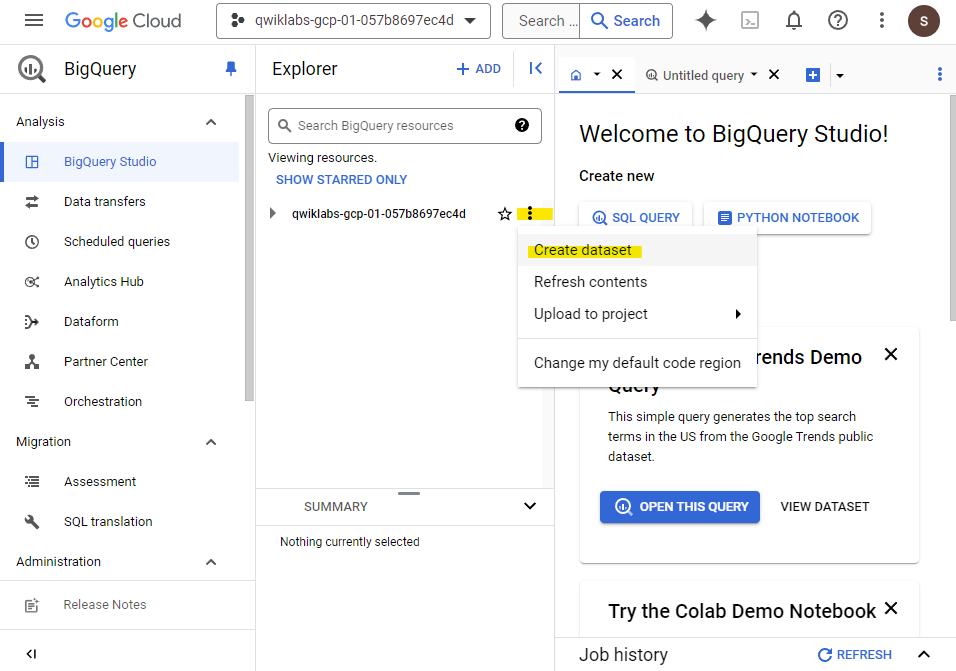The height and width of the screenshot is (671, 956).
Task: Open the Gemini AI sparkle assistant
Action: pyautogui.click(x=705, y=21)
